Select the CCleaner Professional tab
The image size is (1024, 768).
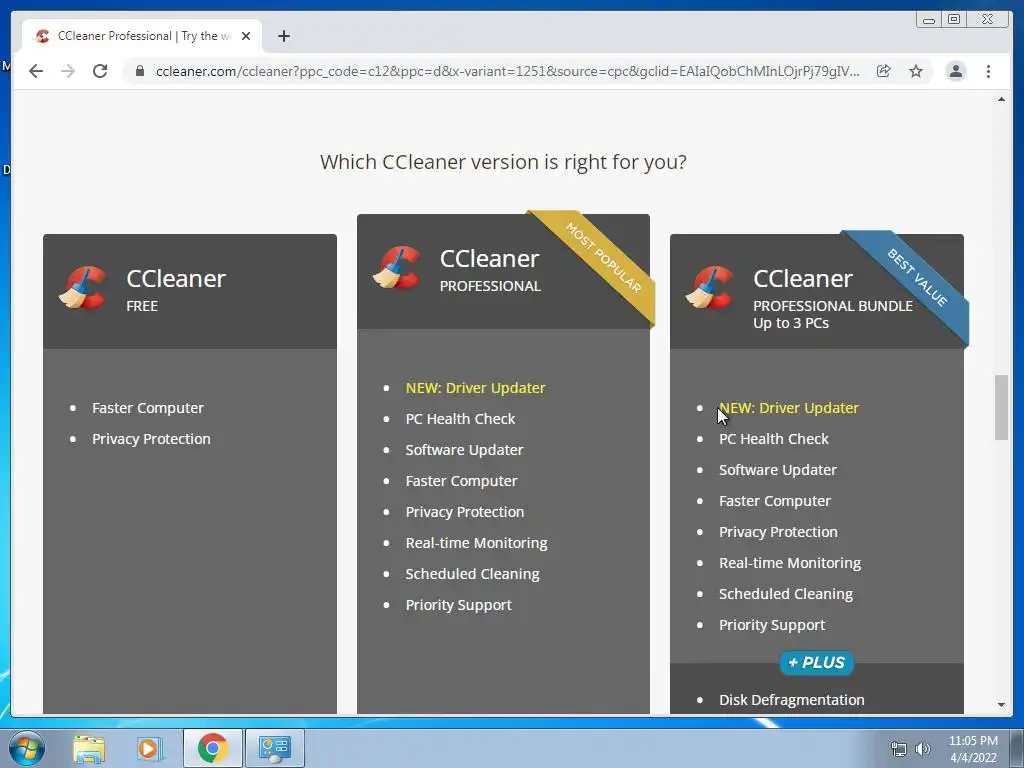point(142,36)
